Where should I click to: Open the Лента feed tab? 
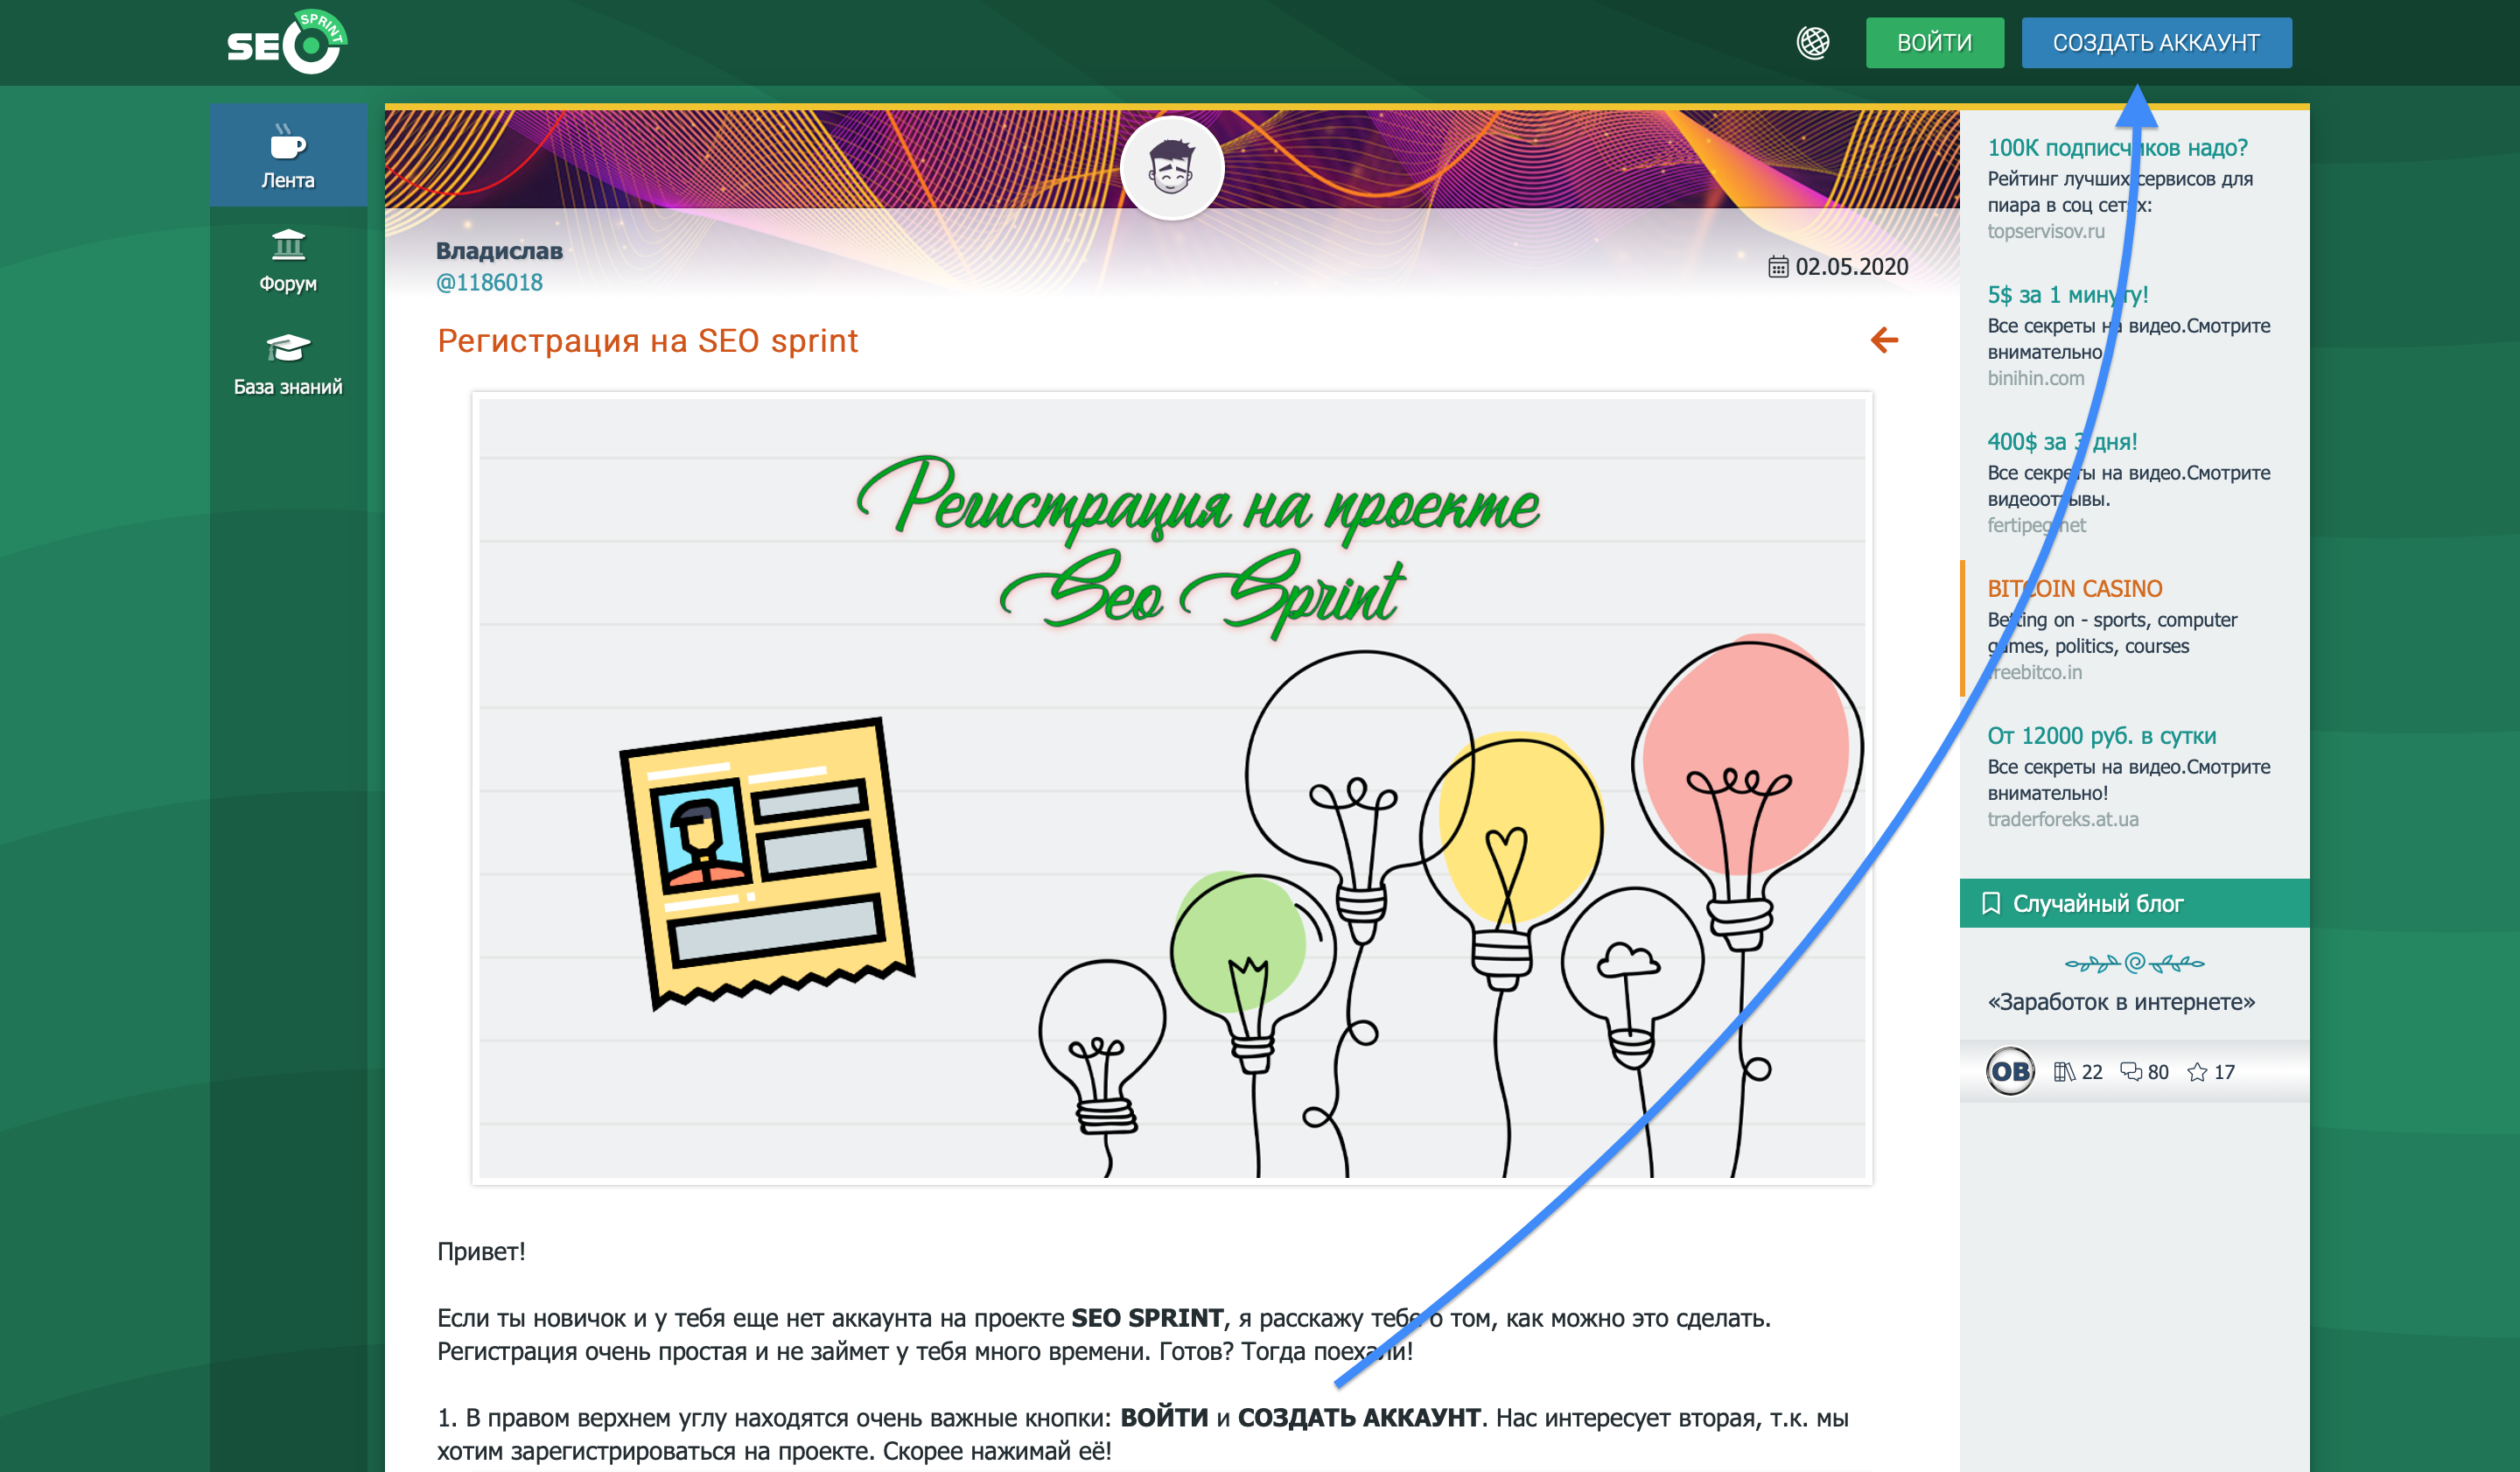pos(288,156)
